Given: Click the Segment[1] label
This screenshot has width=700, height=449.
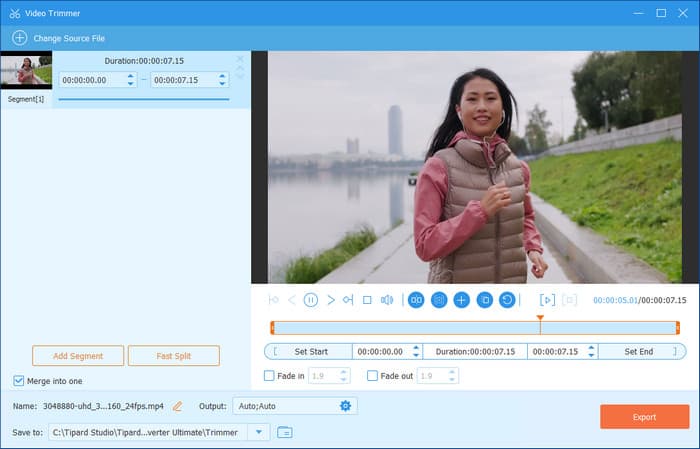Looking at the screenshot, I should [x=26, y=99].
